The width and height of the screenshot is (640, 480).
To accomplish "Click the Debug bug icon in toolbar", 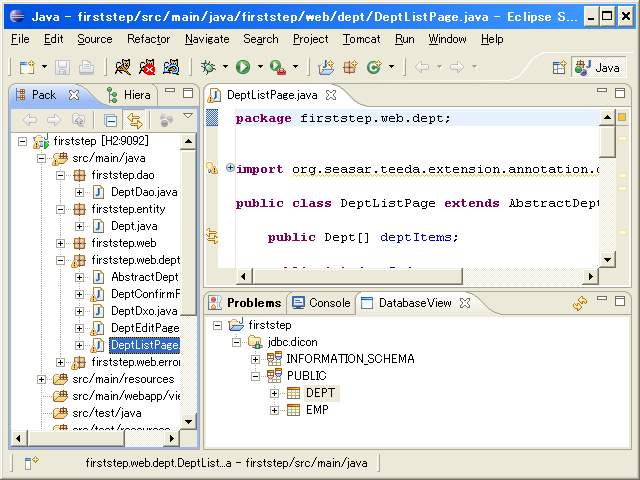I will (208, 67).
